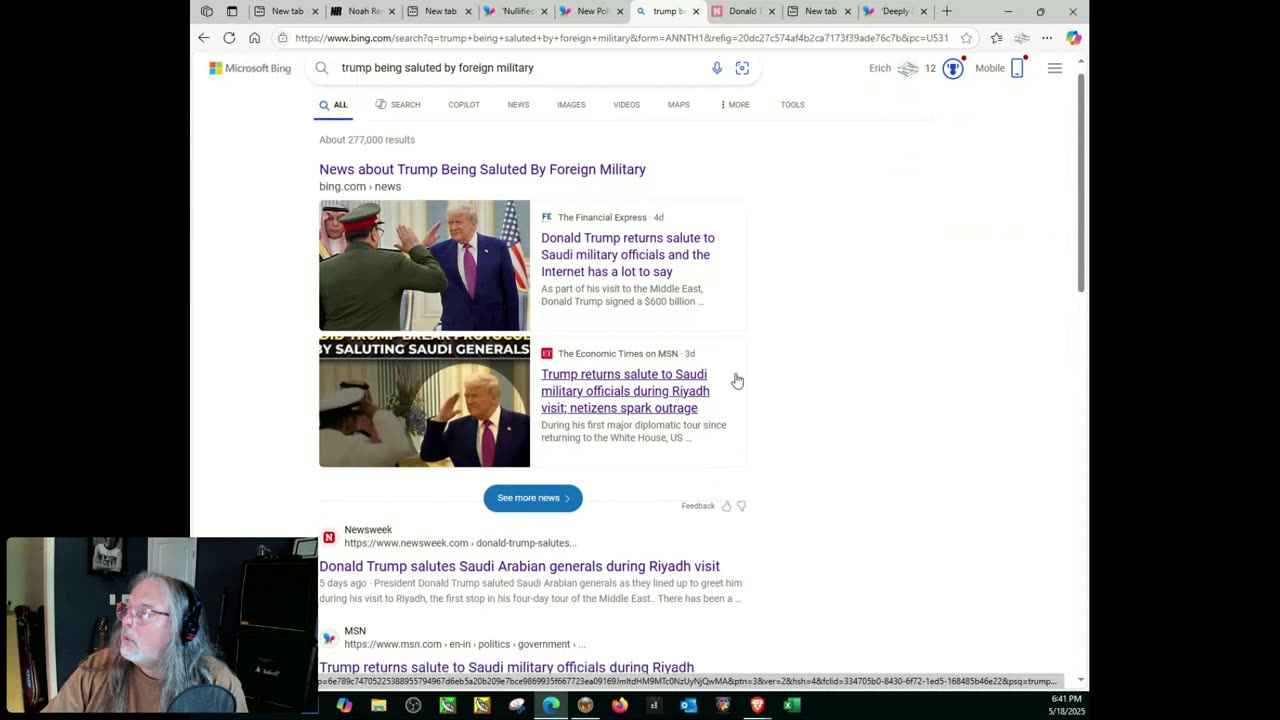This screenshot has width=1280, height=720.
Task: Give thumbs down feedback on news
Action: (741, 506)
